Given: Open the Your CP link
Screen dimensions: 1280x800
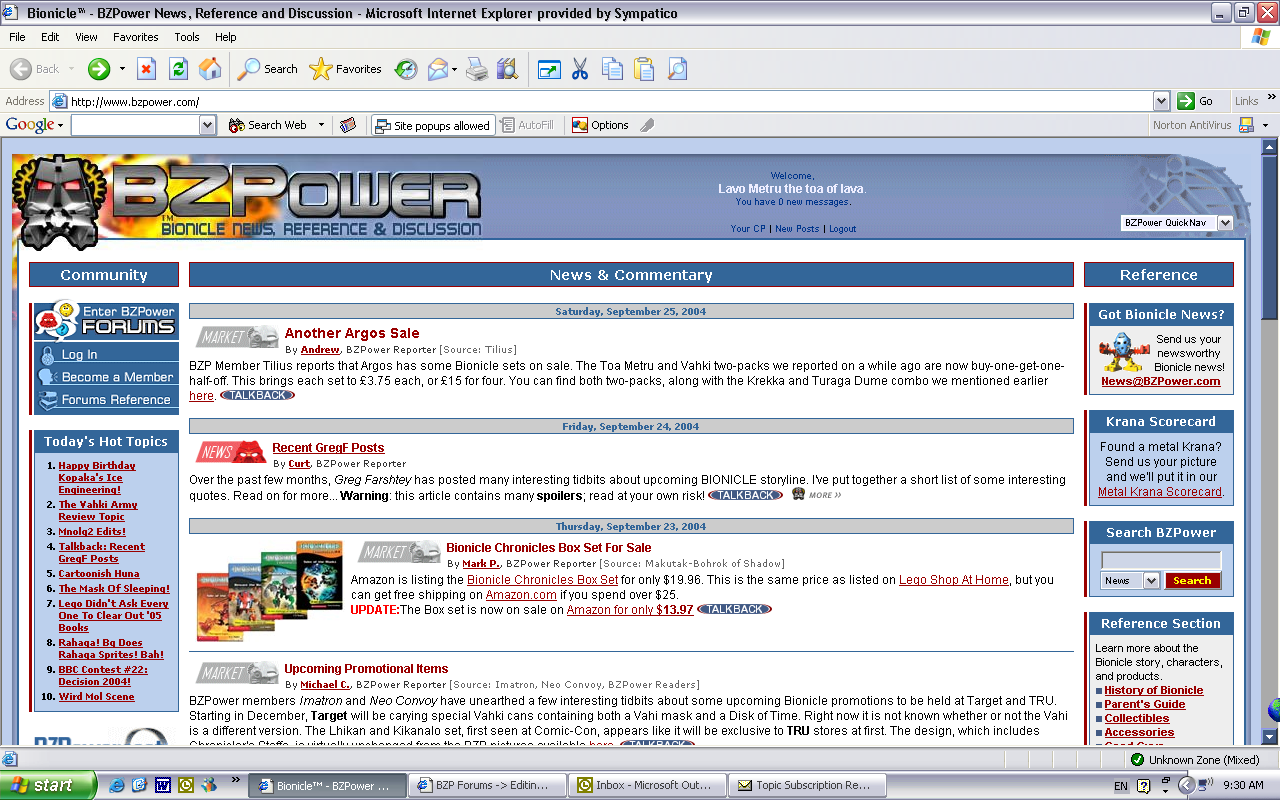Looking at the screenshot, I should tap(748, 229).
